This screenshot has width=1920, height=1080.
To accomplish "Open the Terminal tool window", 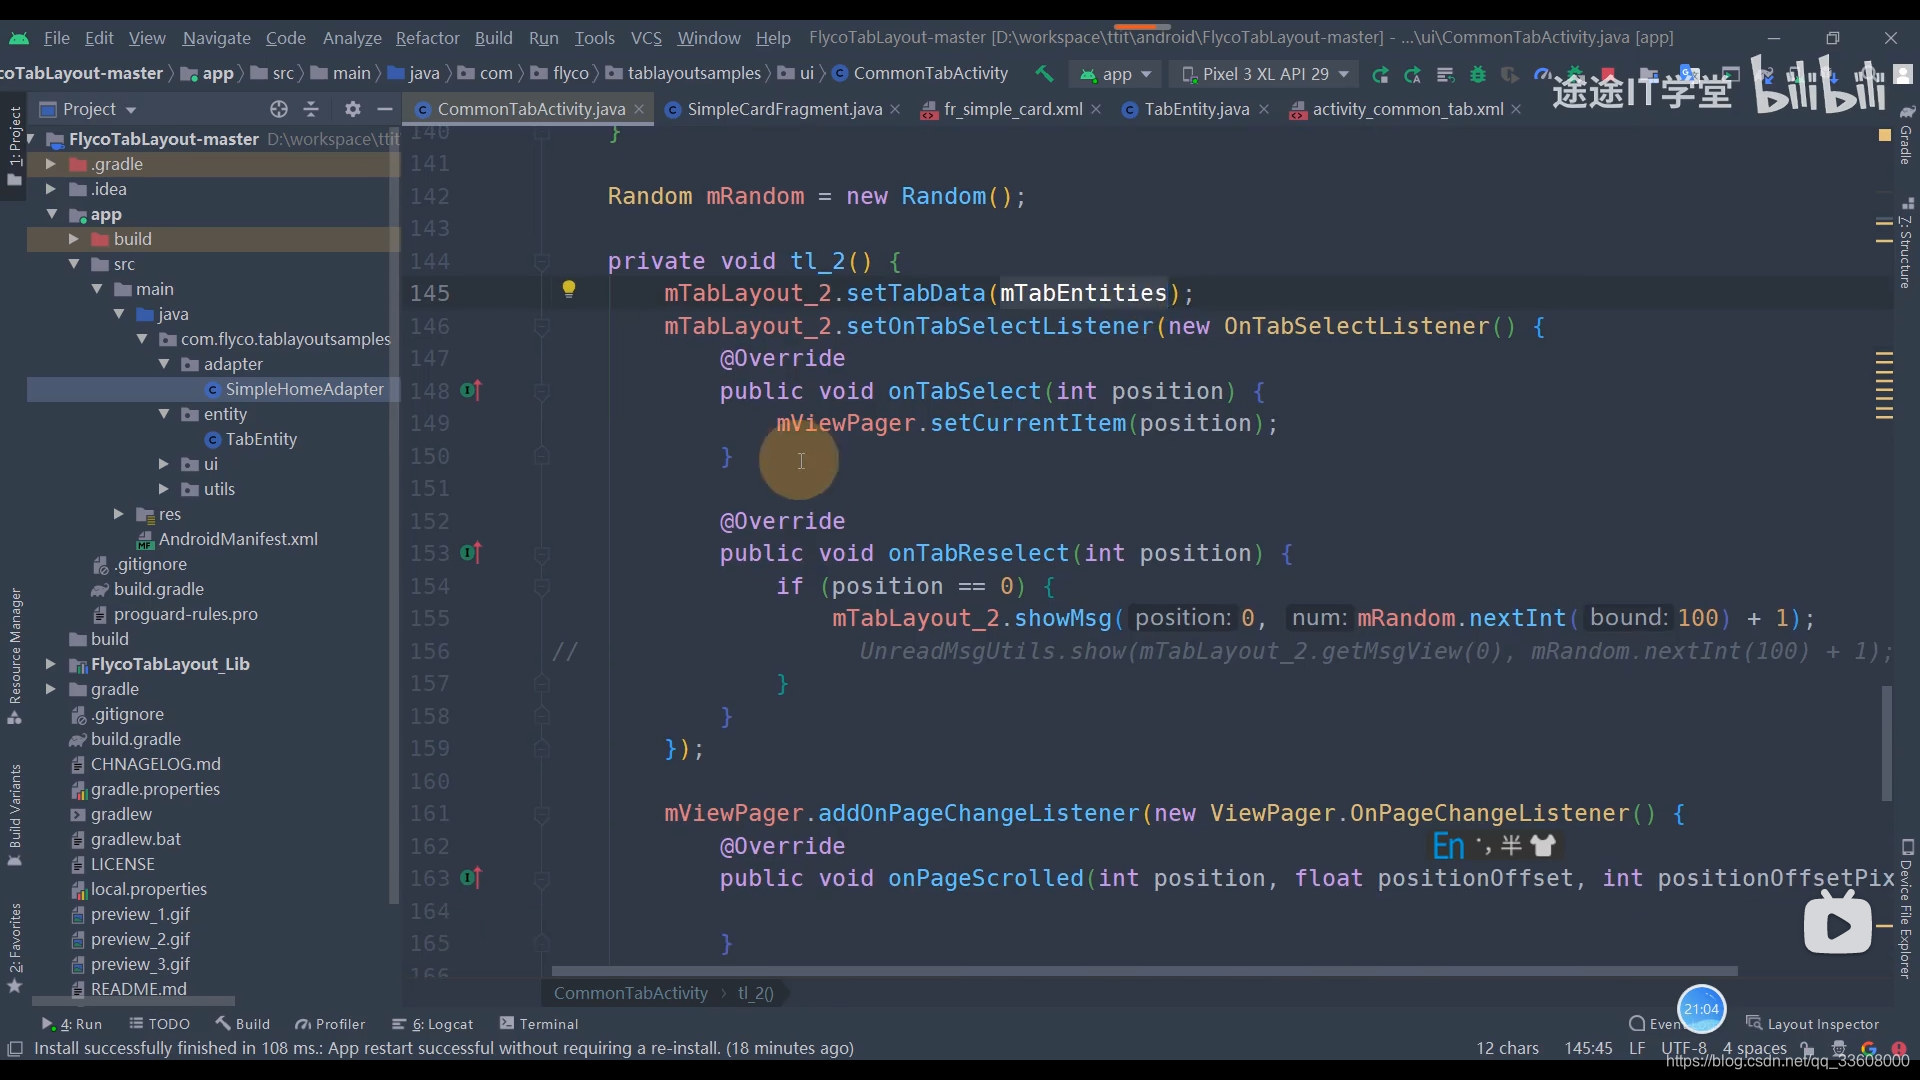I will [539, 1024].
